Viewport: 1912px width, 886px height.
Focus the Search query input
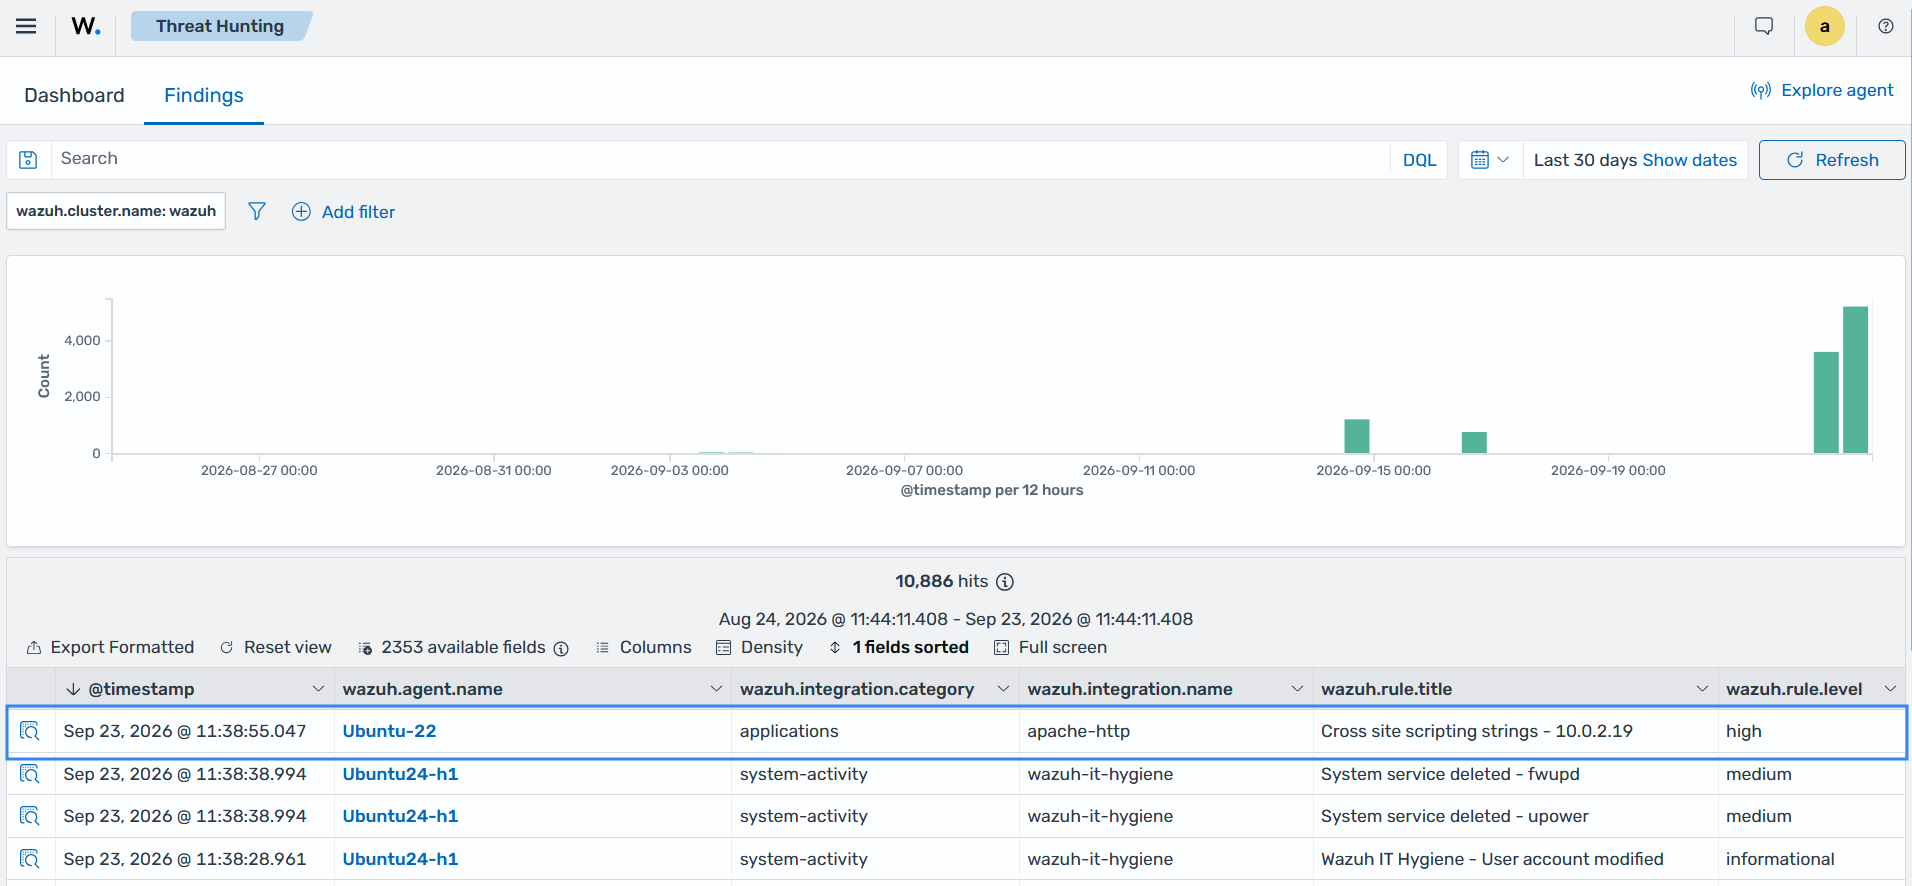pos(720,159)
